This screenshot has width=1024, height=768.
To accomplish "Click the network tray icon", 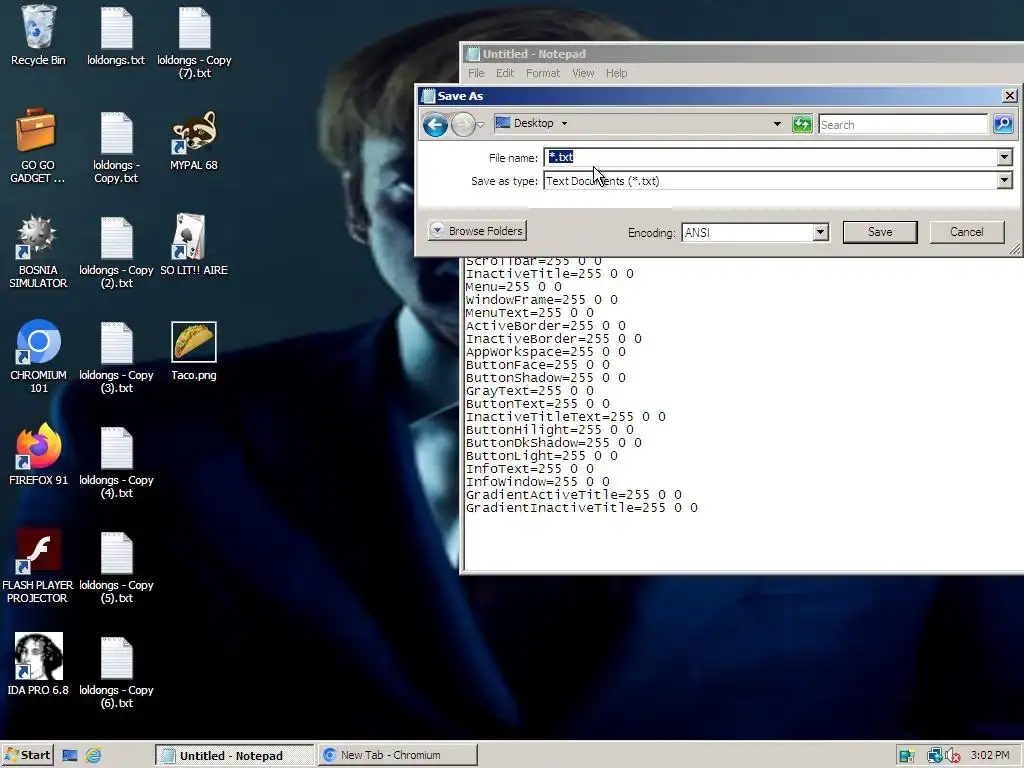I will [935, 756].
